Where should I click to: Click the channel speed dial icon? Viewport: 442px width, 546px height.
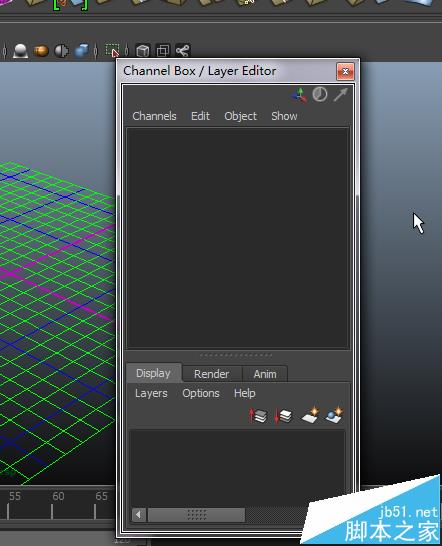(x=320, y=94)
